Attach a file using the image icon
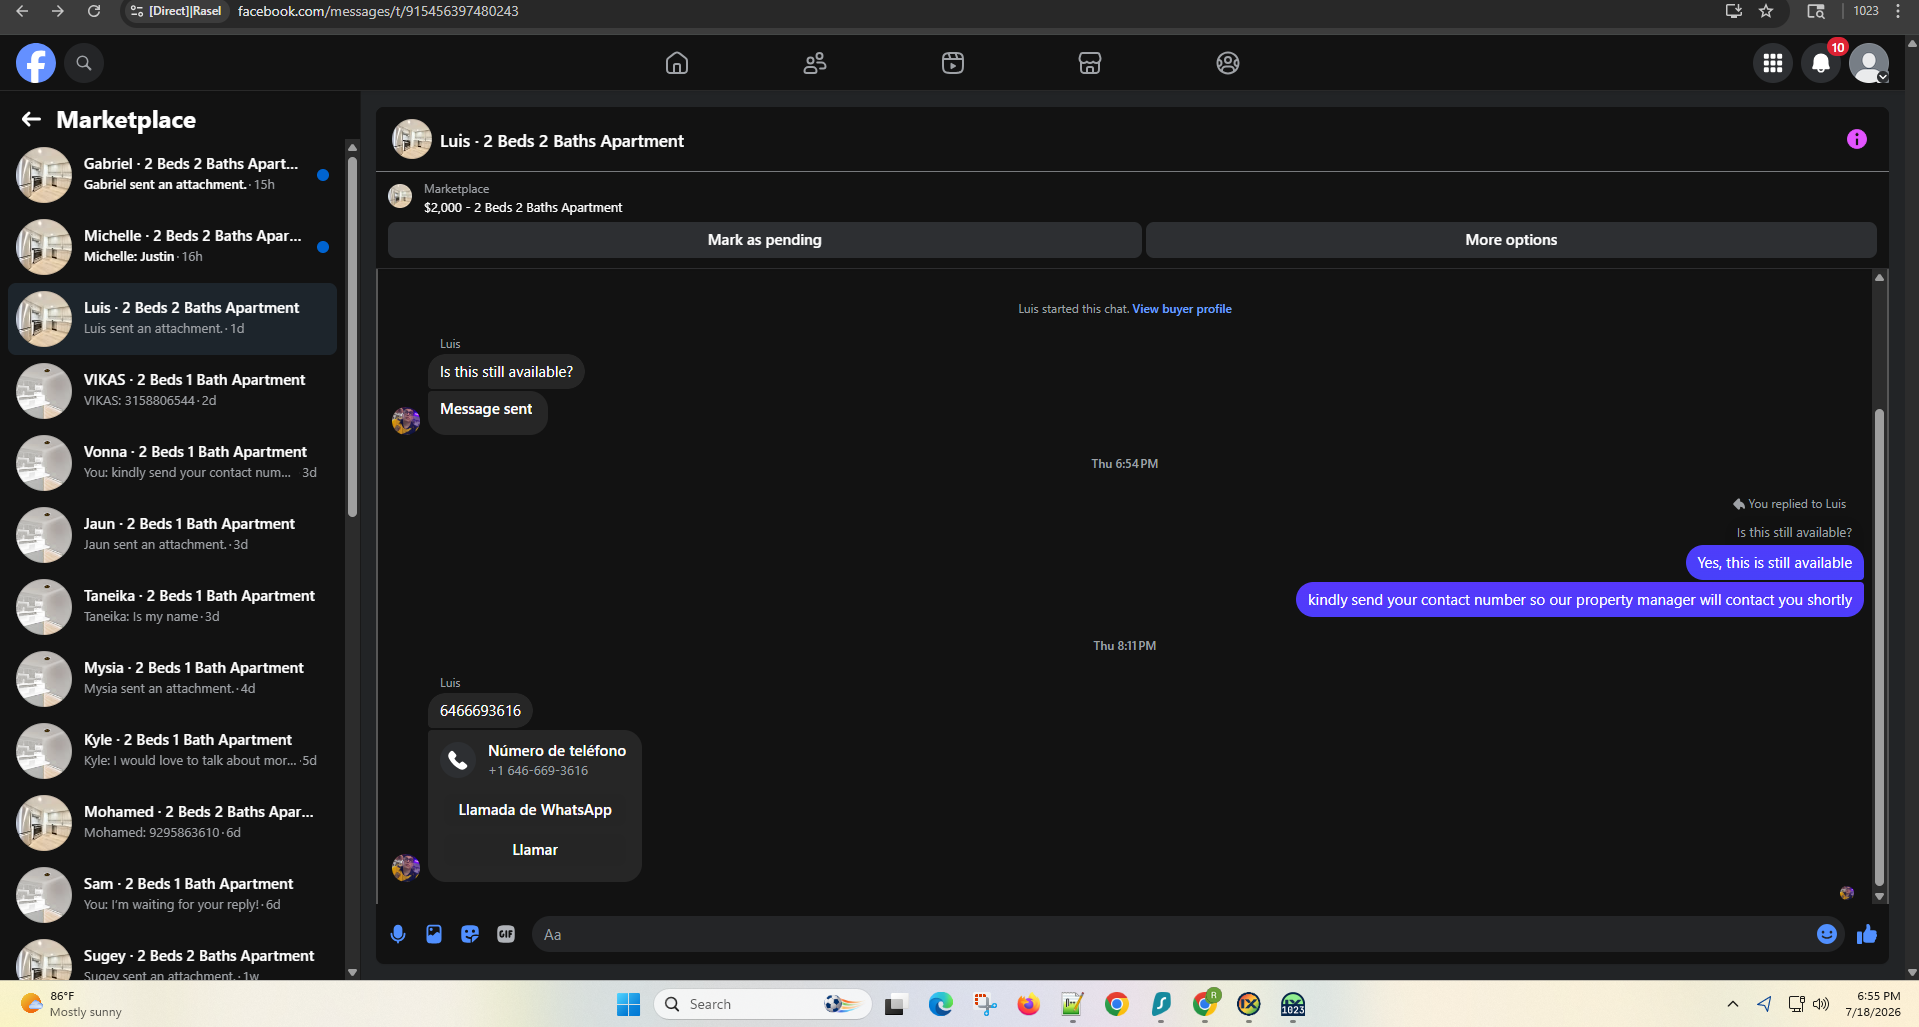The width and height of the screenshot is (1919, 1027). click(434, 934)
